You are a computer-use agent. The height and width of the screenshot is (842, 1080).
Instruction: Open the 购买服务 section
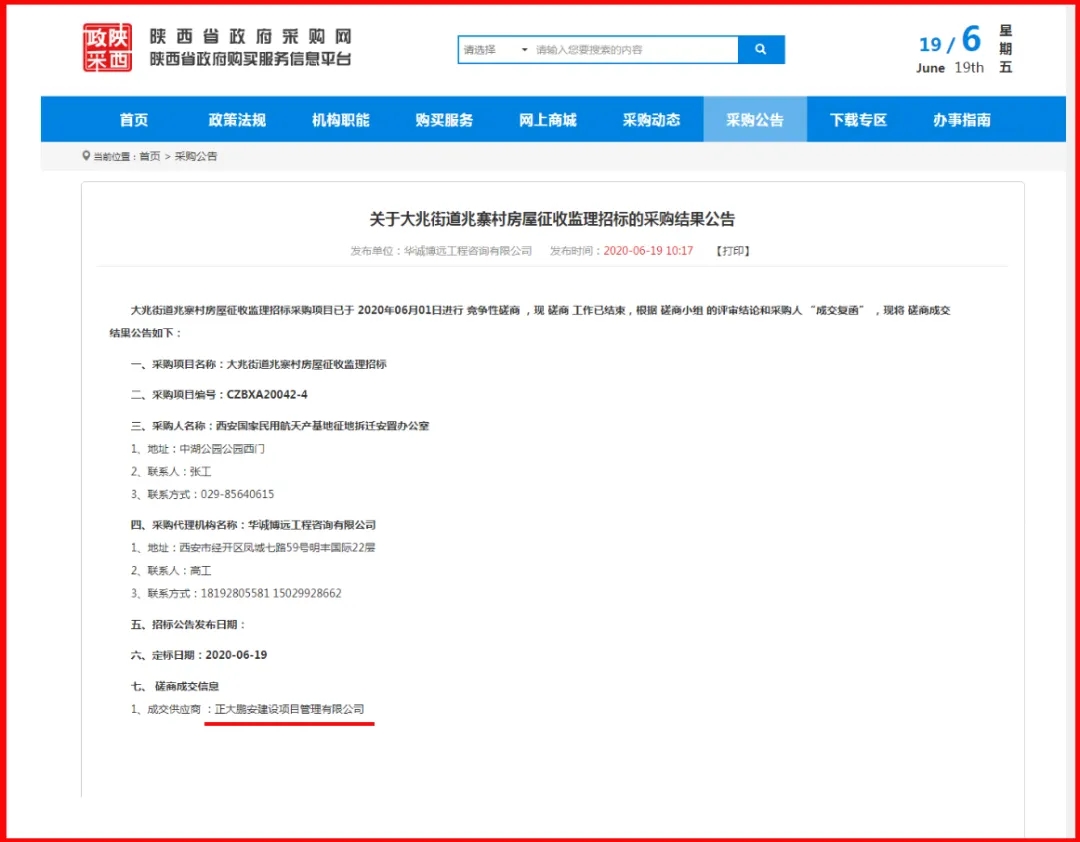point(444,120)
